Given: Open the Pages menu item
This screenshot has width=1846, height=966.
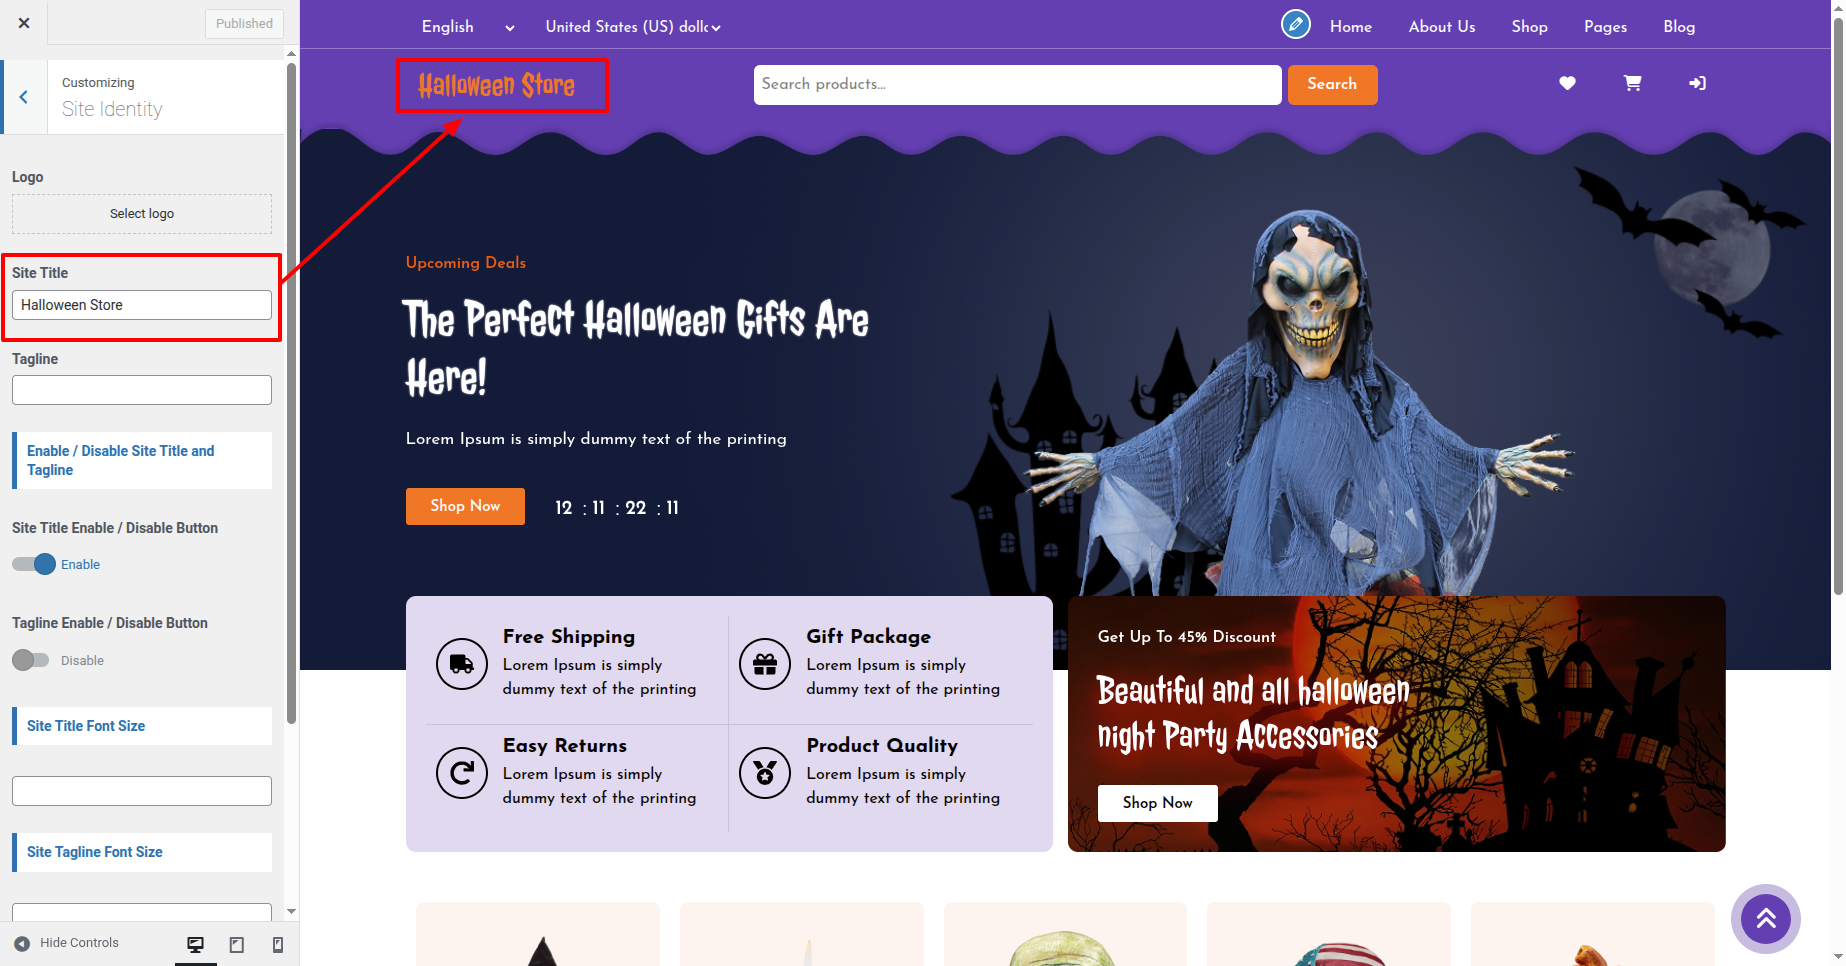Looking at the screenshot, I should [x=1605, y=27].
